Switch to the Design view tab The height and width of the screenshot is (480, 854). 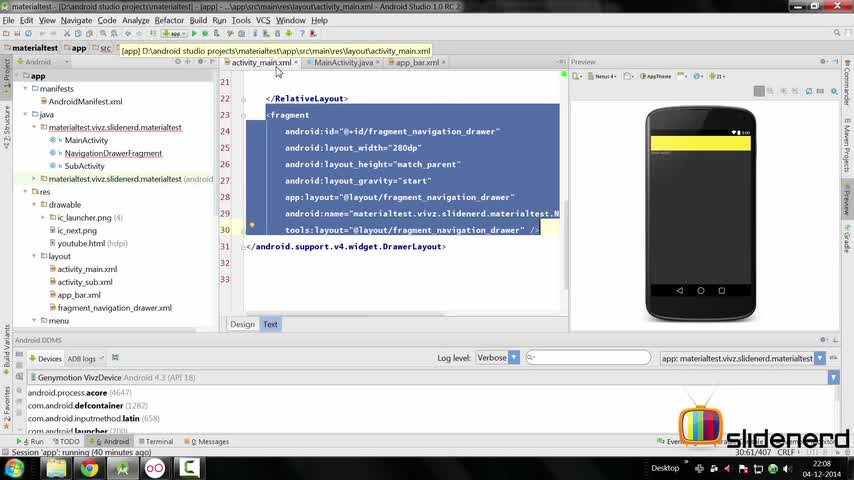242,324
